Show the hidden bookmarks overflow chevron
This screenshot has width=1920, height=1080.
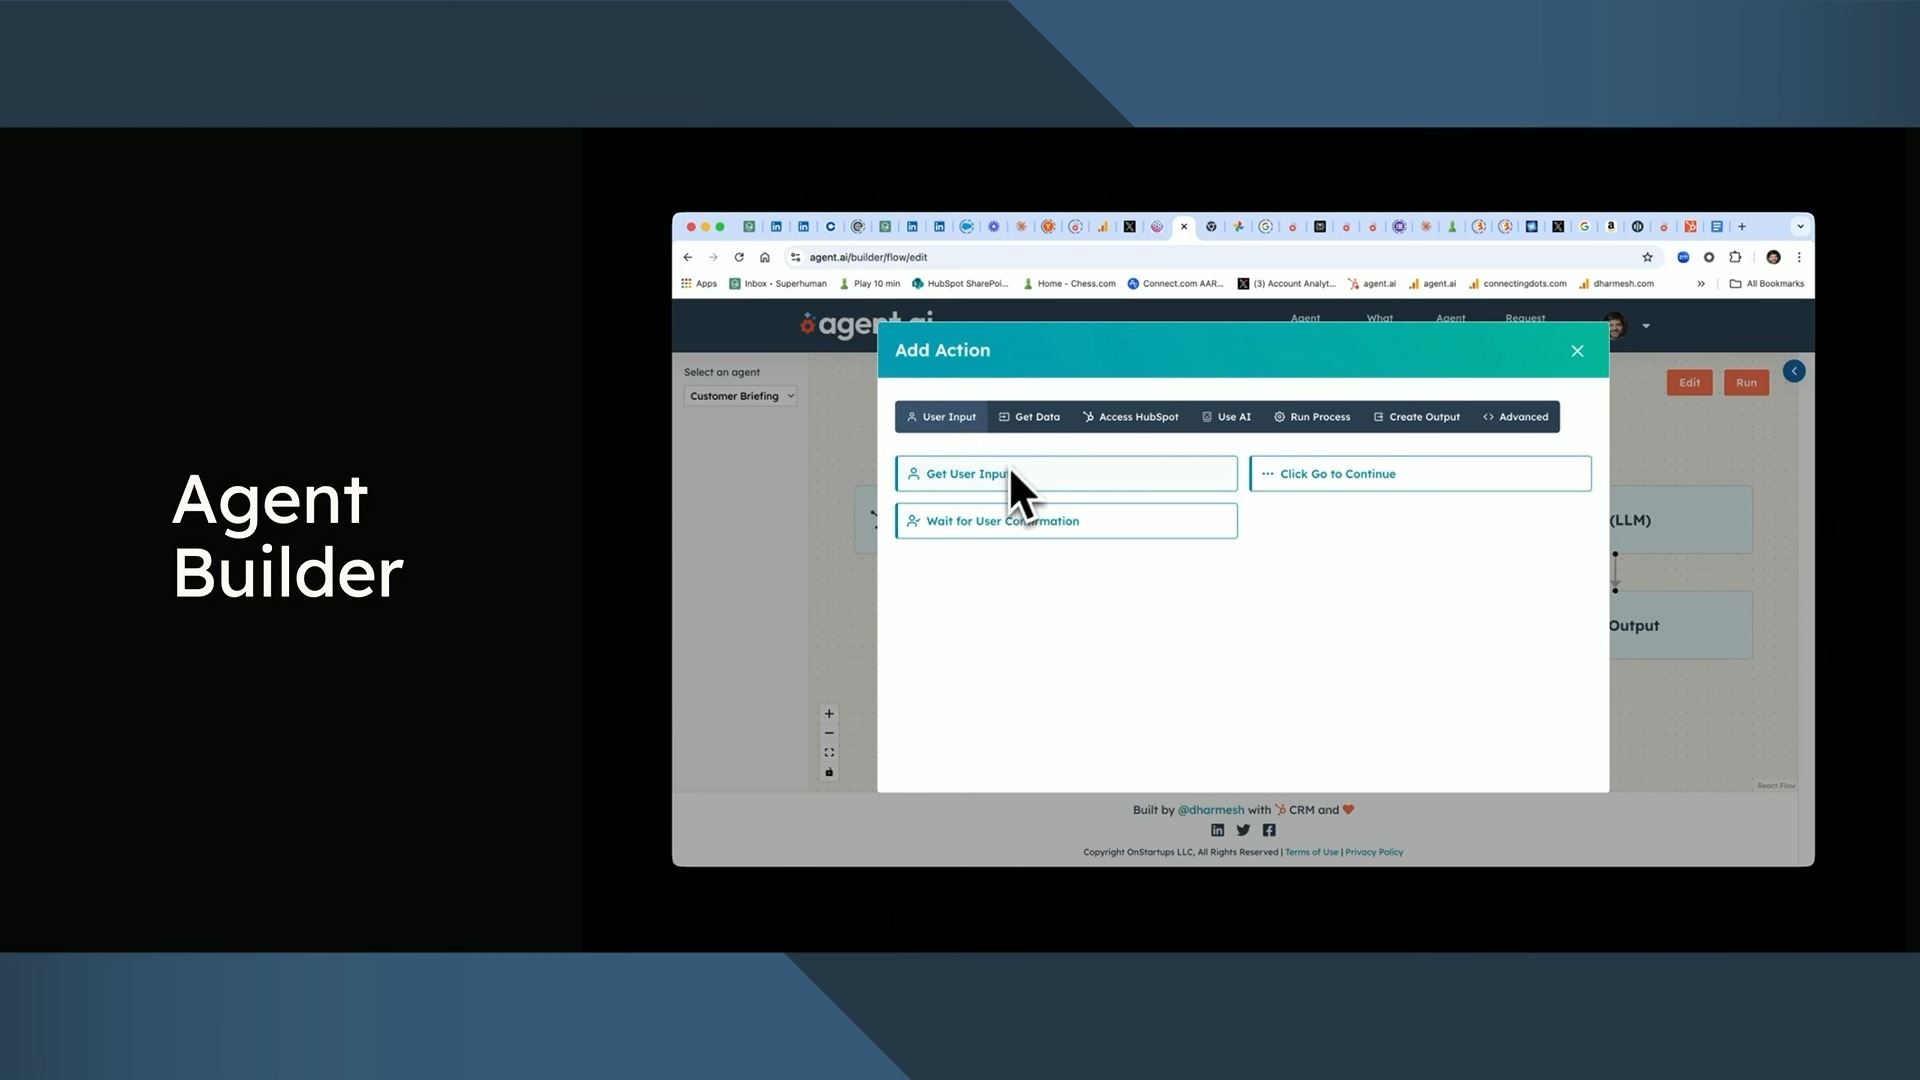1701,284
